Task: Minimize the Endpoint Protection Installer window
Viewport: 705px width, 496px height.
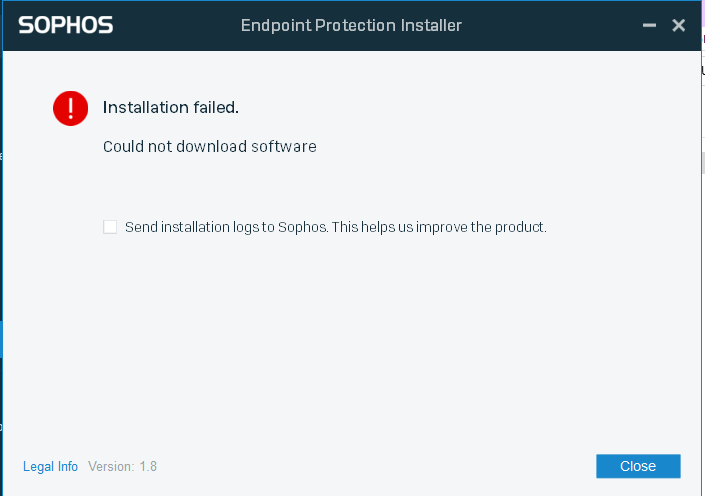Action: pos(649,25)
